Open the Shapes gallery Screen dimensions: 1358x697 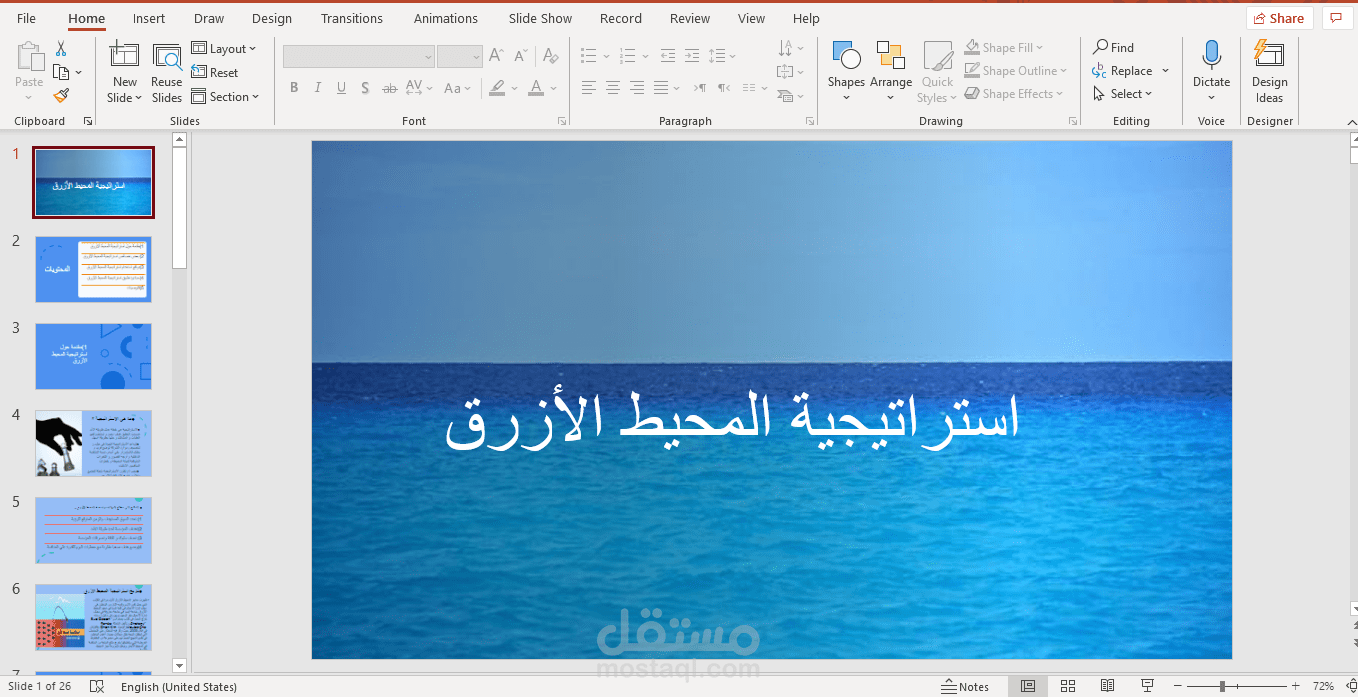click(x=846, y=71)
